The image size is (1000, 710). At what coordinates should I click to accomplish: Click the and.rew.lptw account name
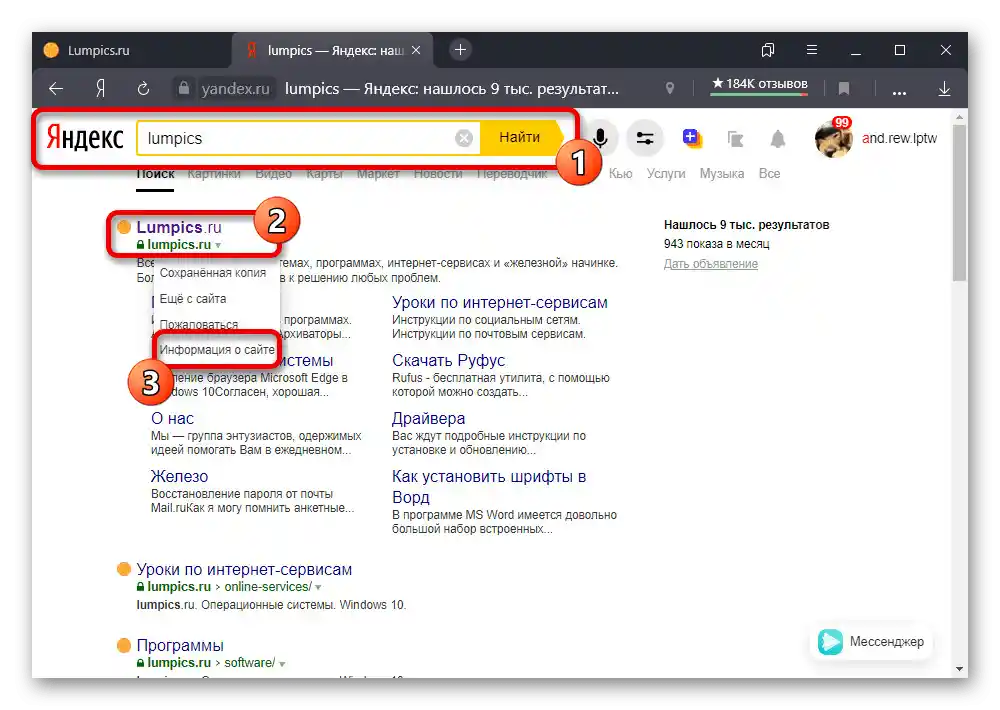point(899,138)
